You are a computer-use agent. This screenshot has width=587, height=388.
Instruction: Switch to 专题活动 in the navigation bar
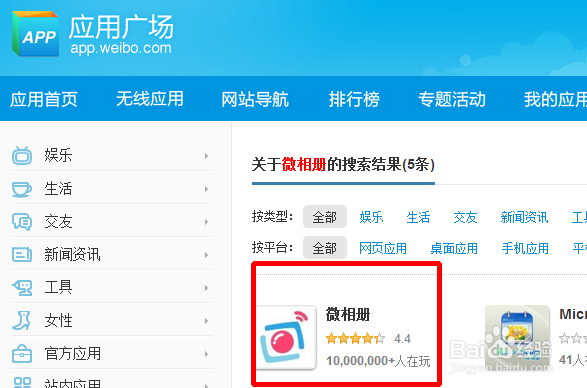coord(452,99)
